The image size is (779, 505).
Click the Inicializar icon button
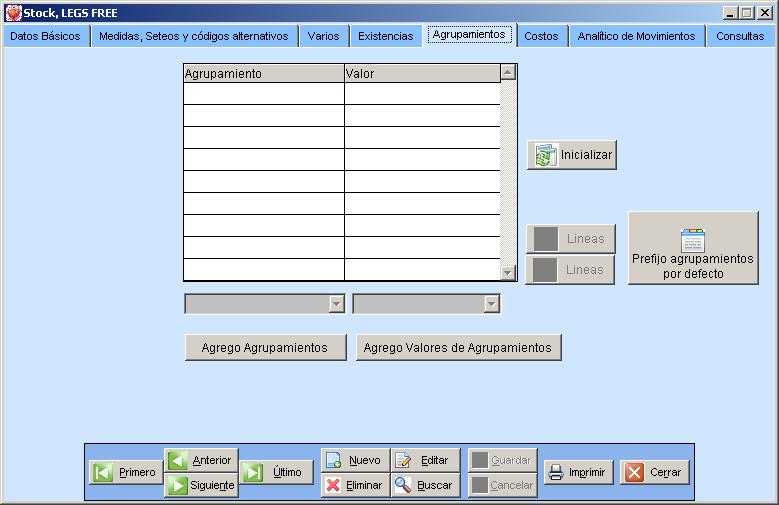(x=572, y=155)
